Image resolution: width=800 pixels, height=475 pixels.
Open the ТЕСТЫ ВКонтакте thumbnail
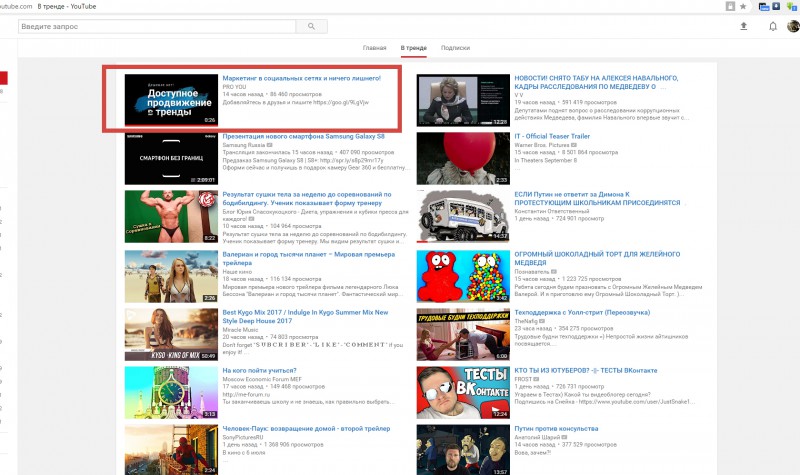pos(463,392)
